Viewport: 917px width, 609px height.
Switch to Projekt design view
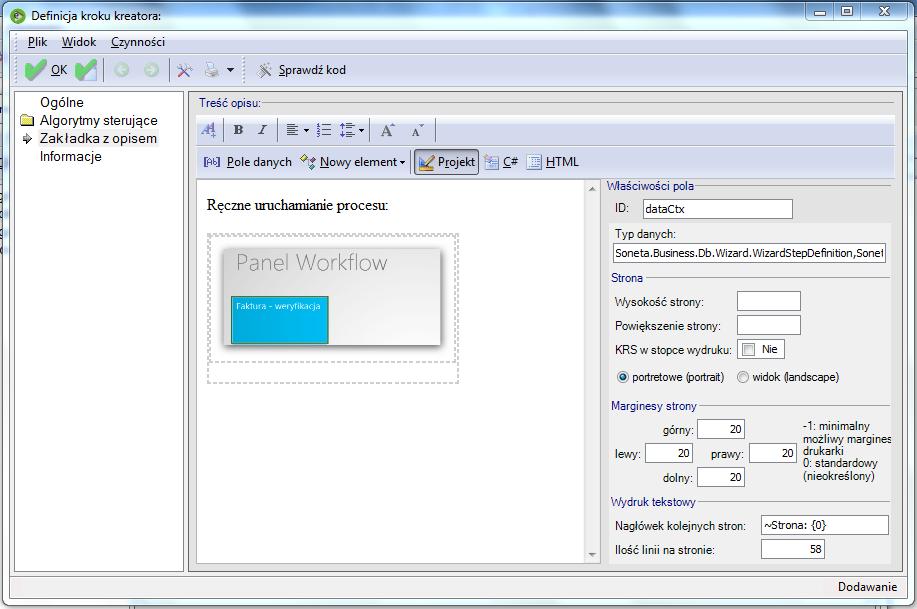tap(447, 162)
